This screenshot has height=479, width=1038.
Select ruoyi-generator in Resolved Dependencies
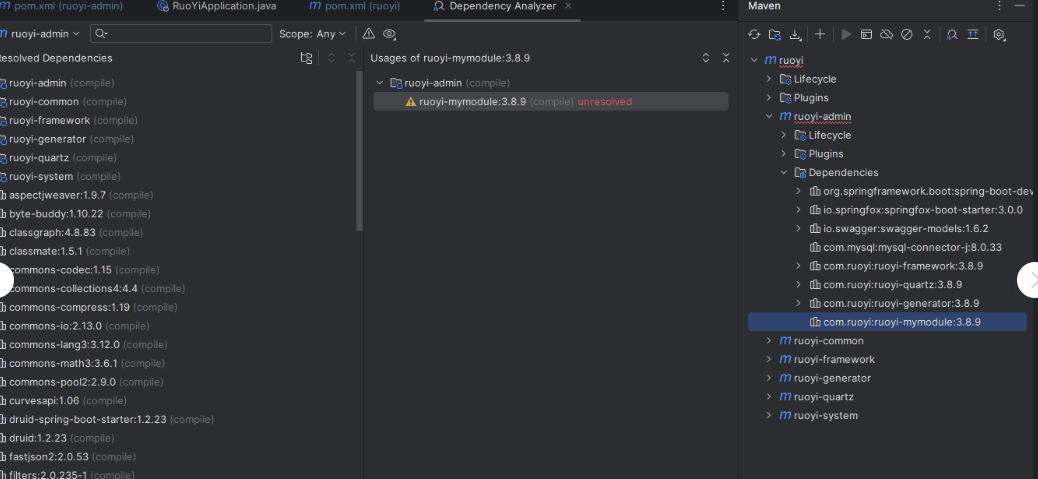pyautogui.click(x=66, y=139)
